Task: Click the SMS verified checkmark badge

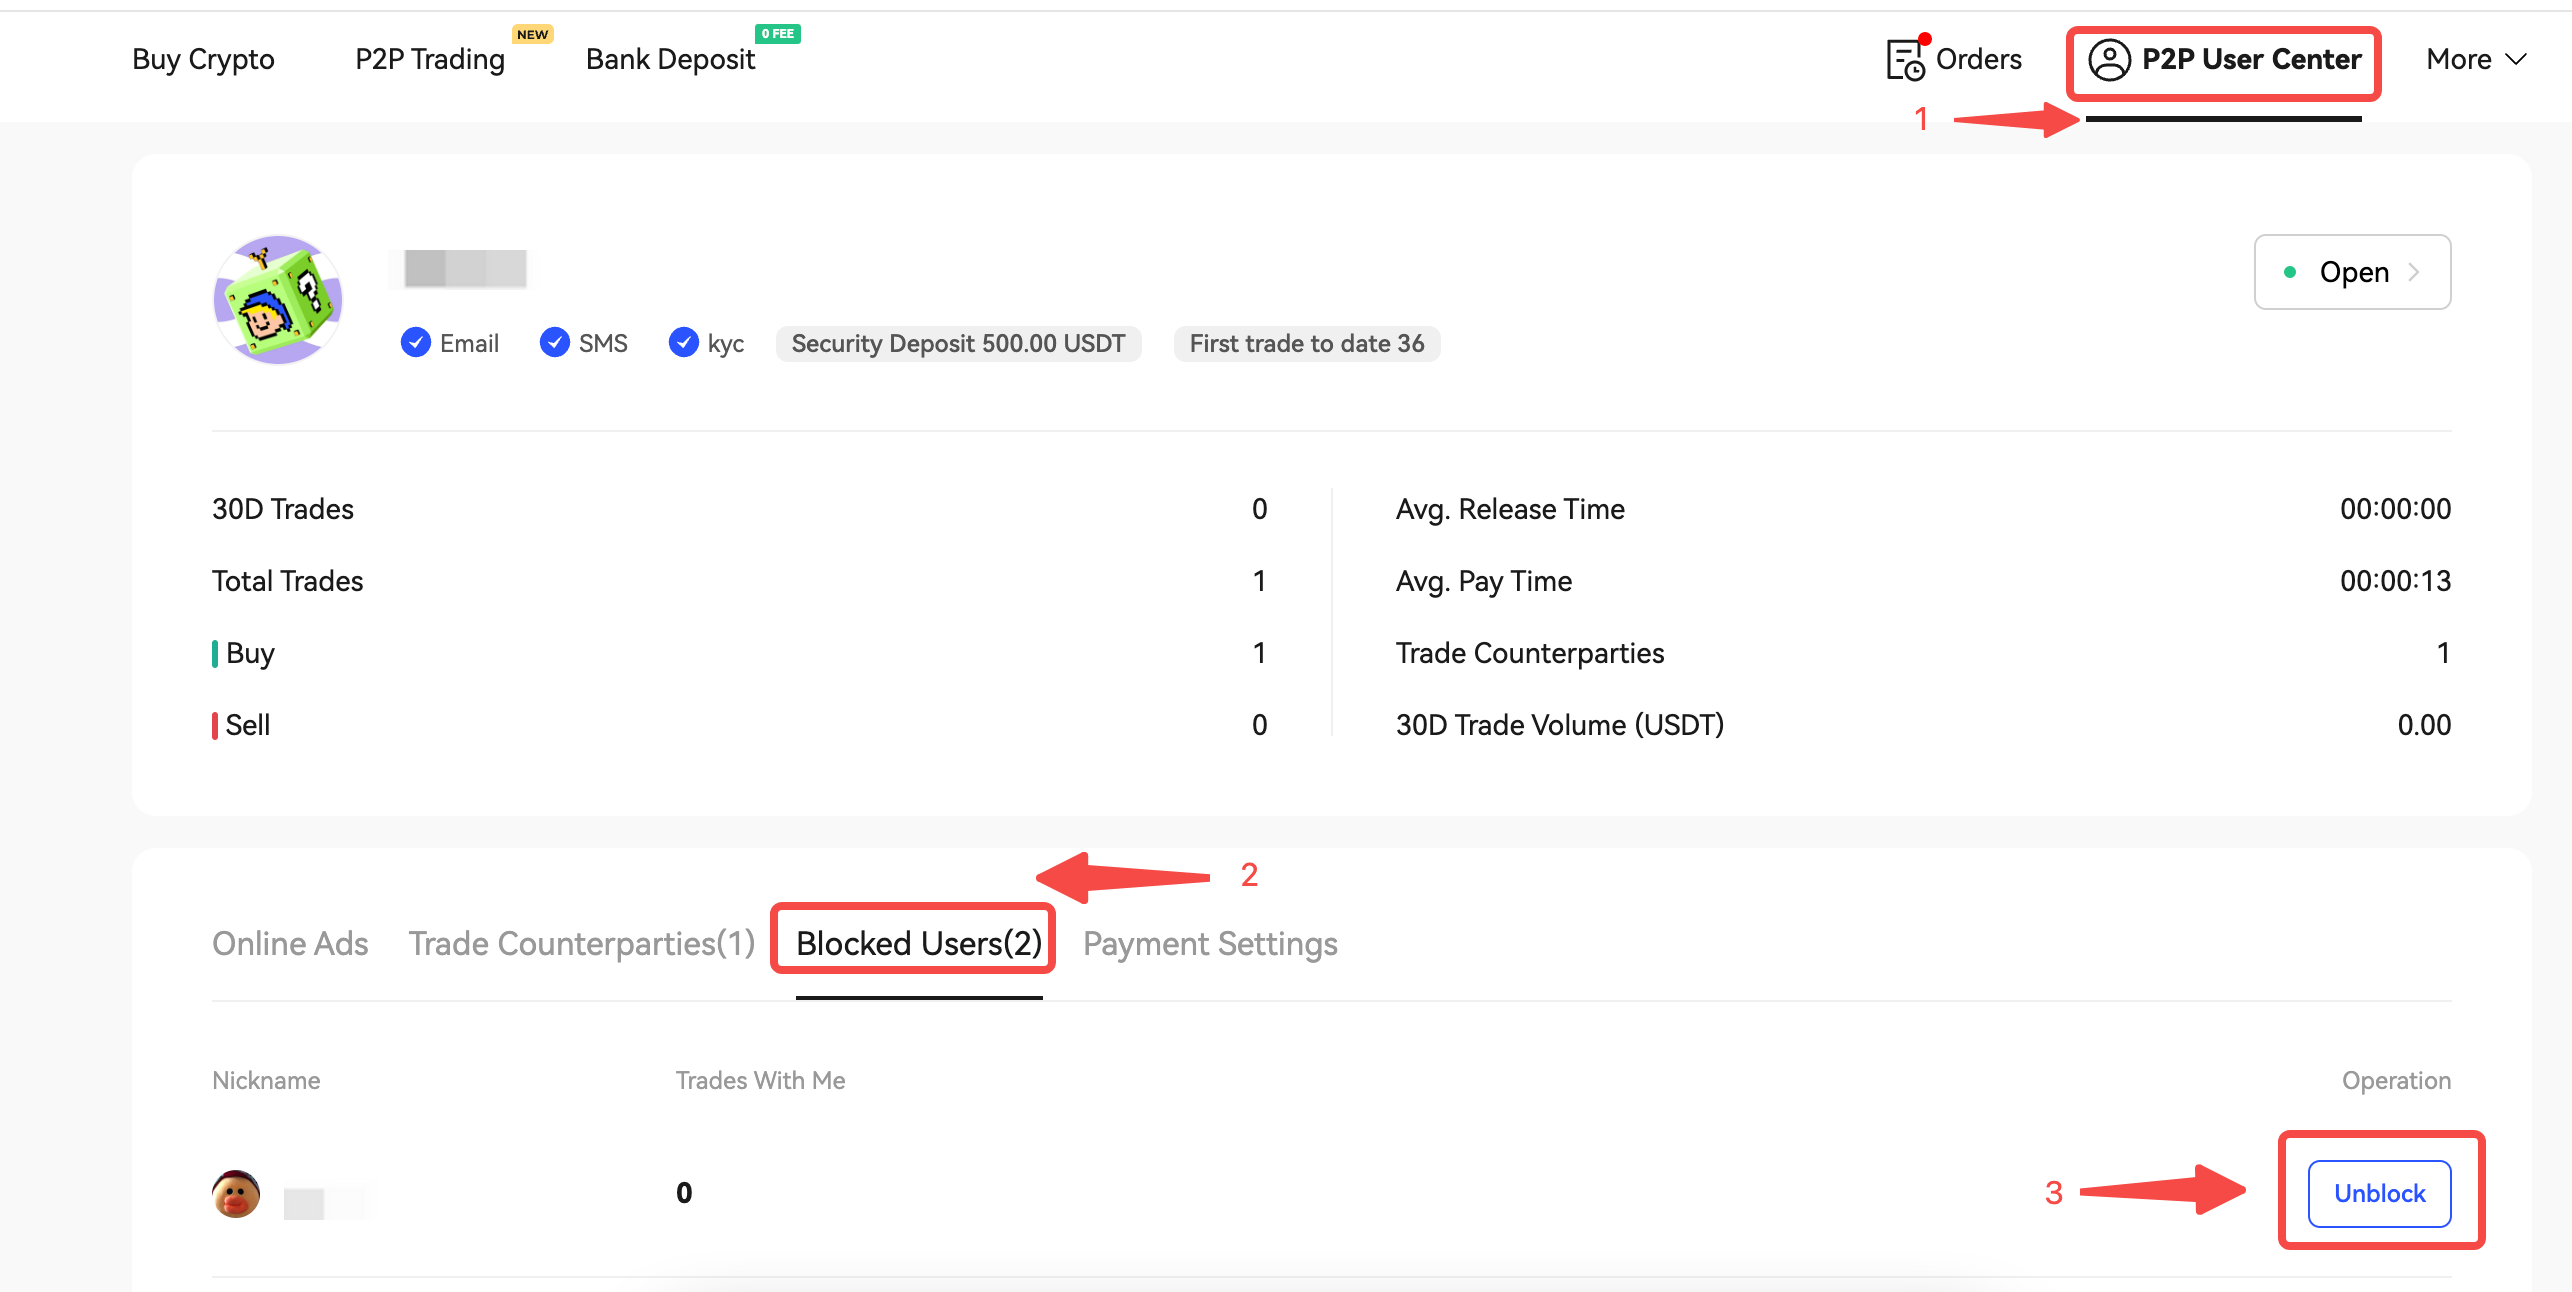Action: tap(554, 343)
